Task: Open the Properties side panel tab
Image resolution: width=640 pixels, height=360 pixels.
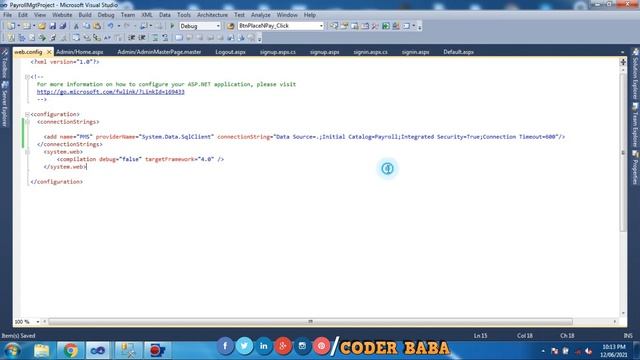Action: click(636, 168)
